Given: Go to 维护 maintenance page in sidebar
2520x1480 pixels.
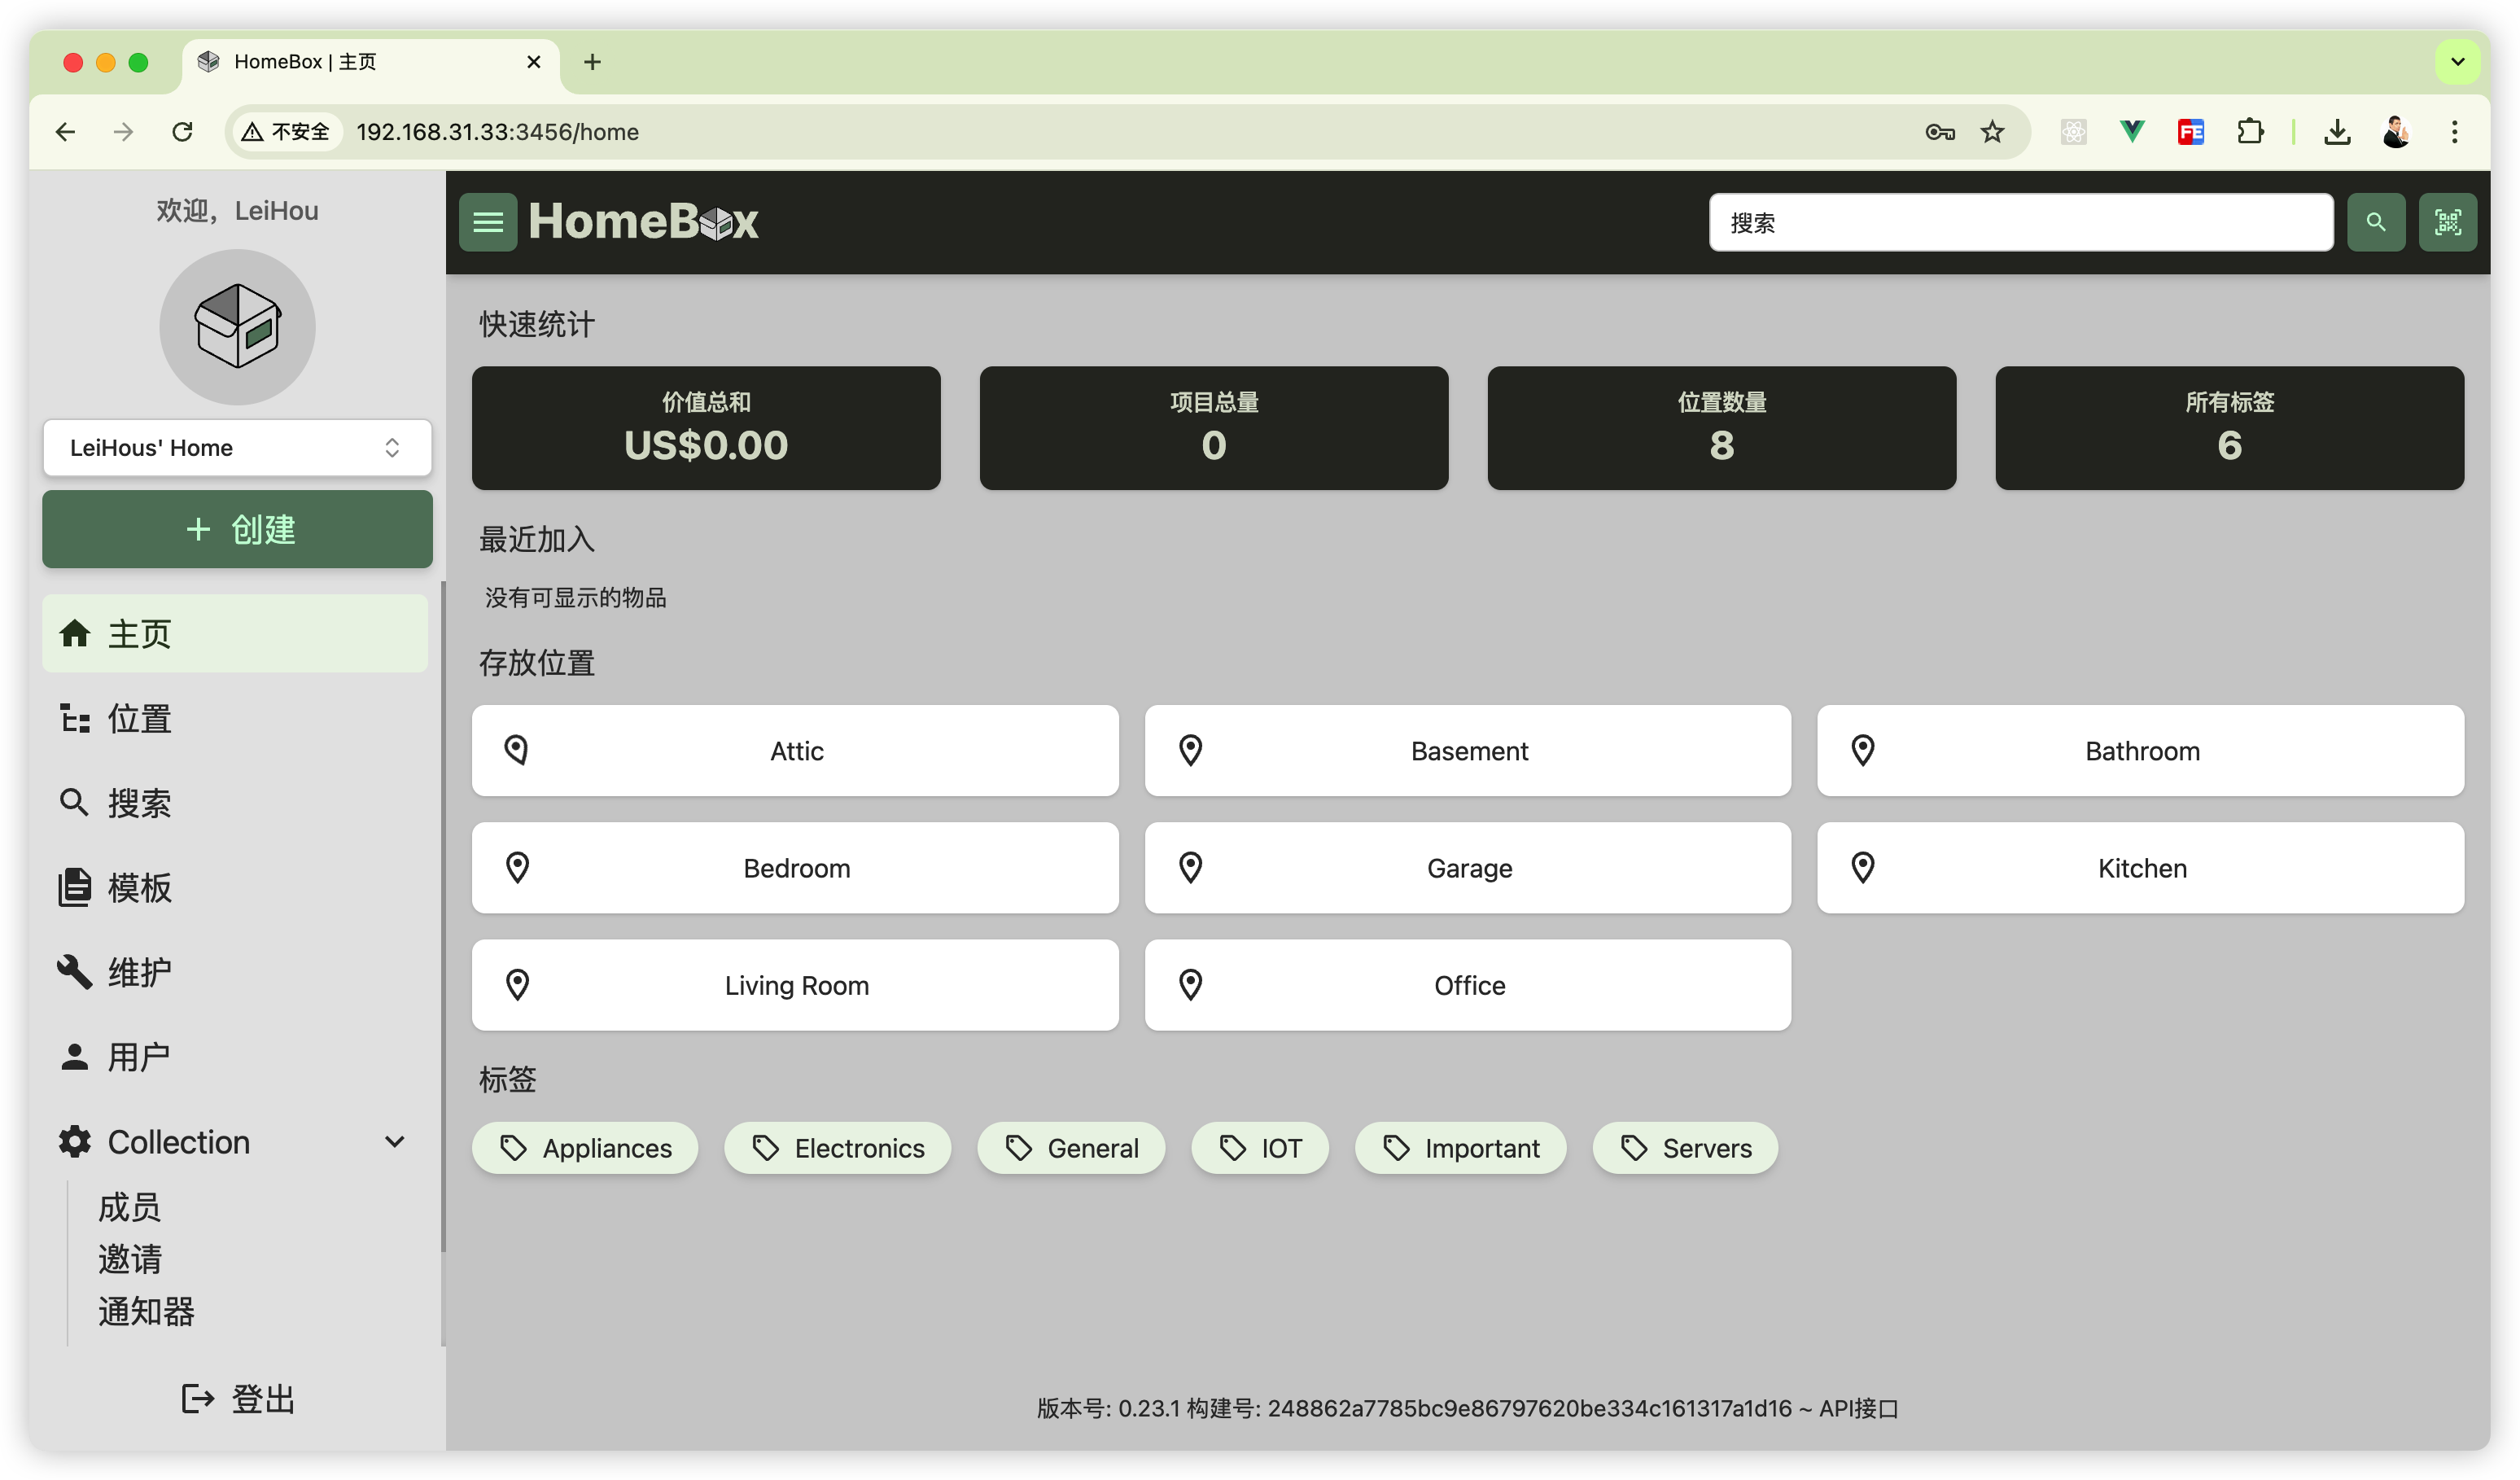Looking at the screenshot, I should click(138, 971).
